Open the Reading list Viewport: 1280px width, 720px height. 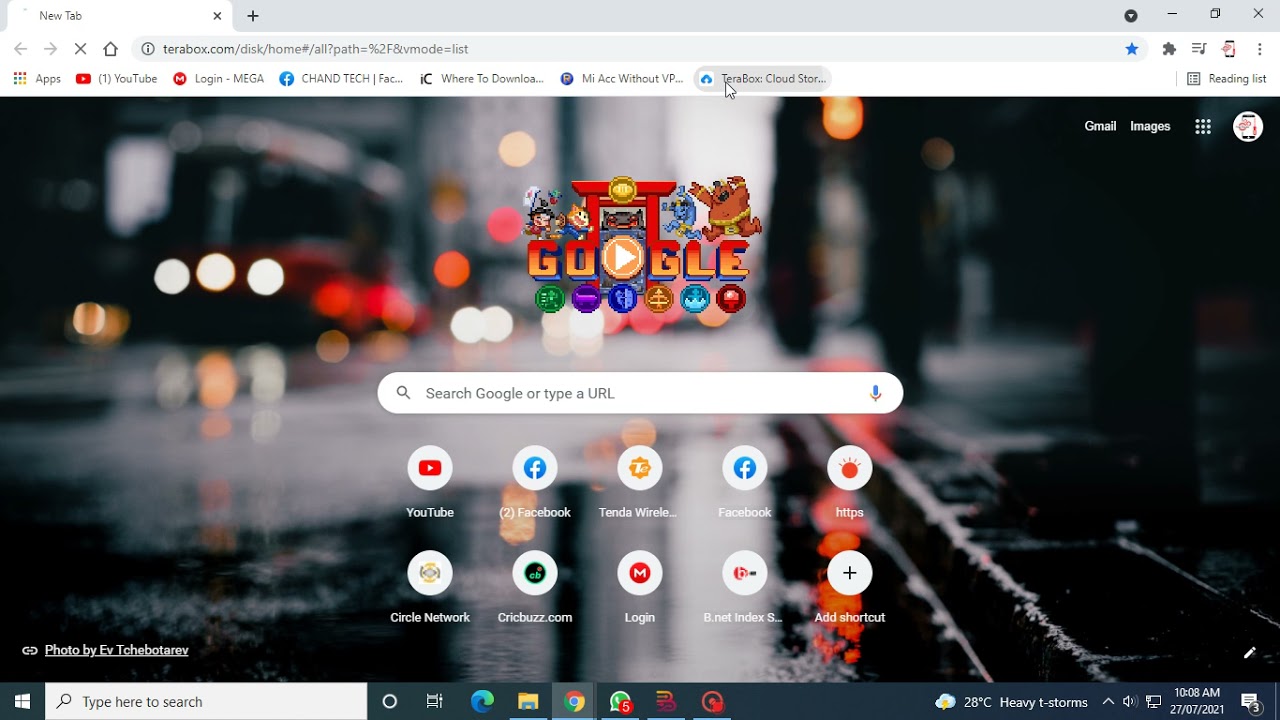point(1227,79)
